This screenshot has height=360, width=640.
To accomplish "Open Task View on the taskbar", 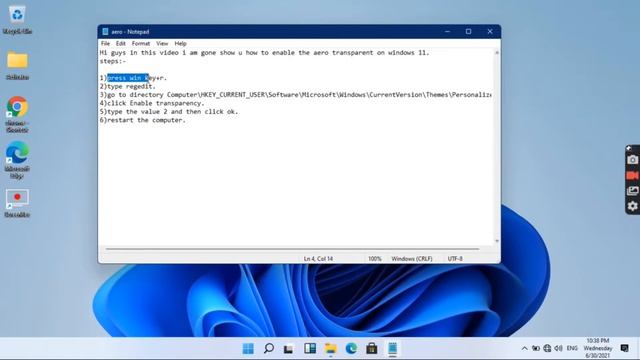I will click(289, 348).
